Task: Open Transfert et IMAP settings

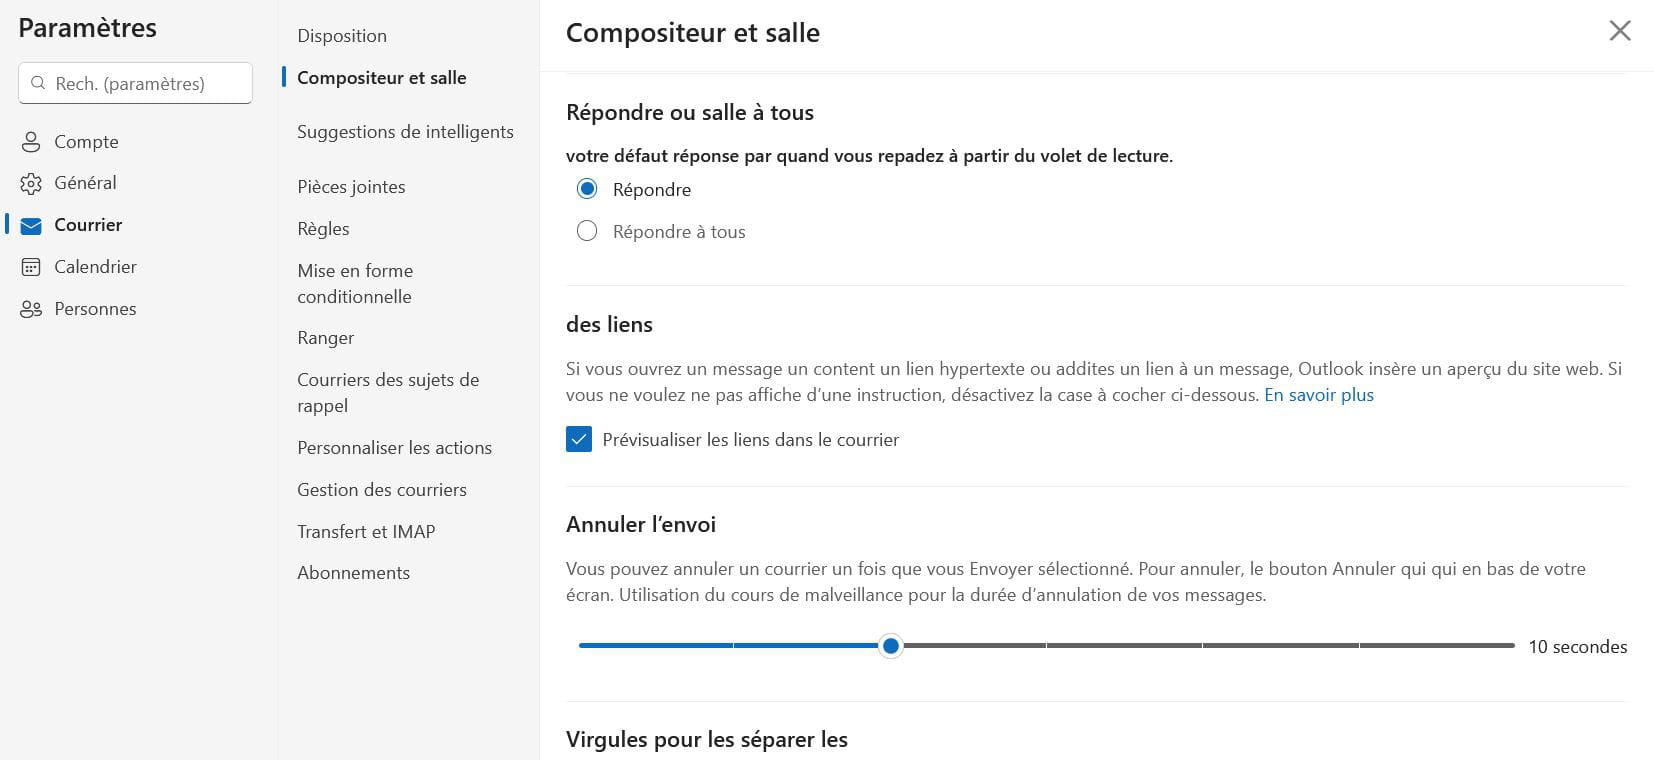Action: [x=366, y=532]
